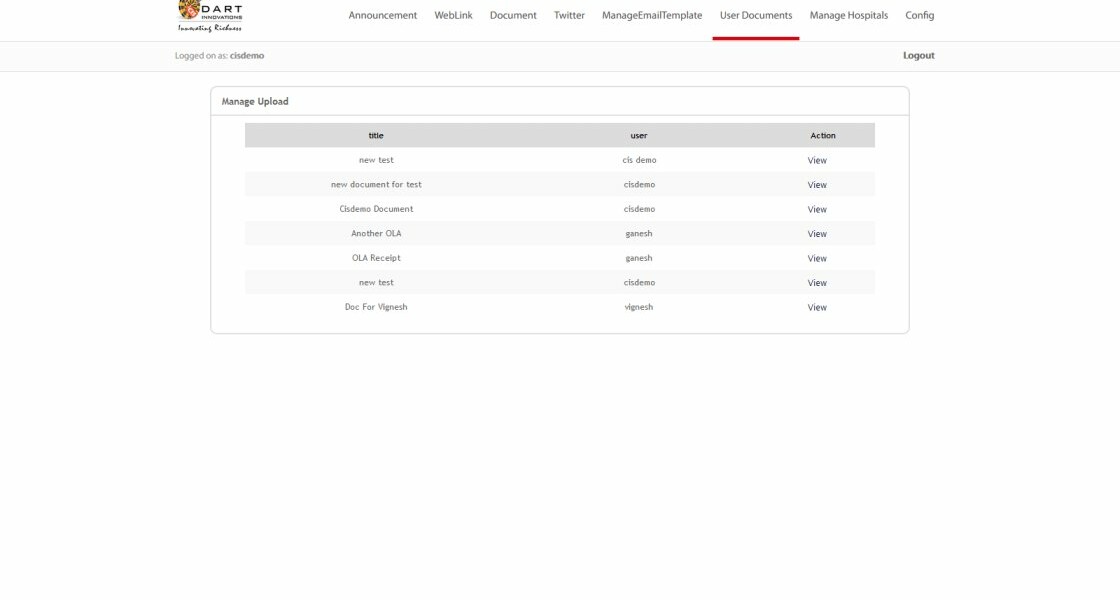Viewport: 1120px width, 600px height.
Task: View the 'new test' document by cisdemo
Action: tap(817, 283)
